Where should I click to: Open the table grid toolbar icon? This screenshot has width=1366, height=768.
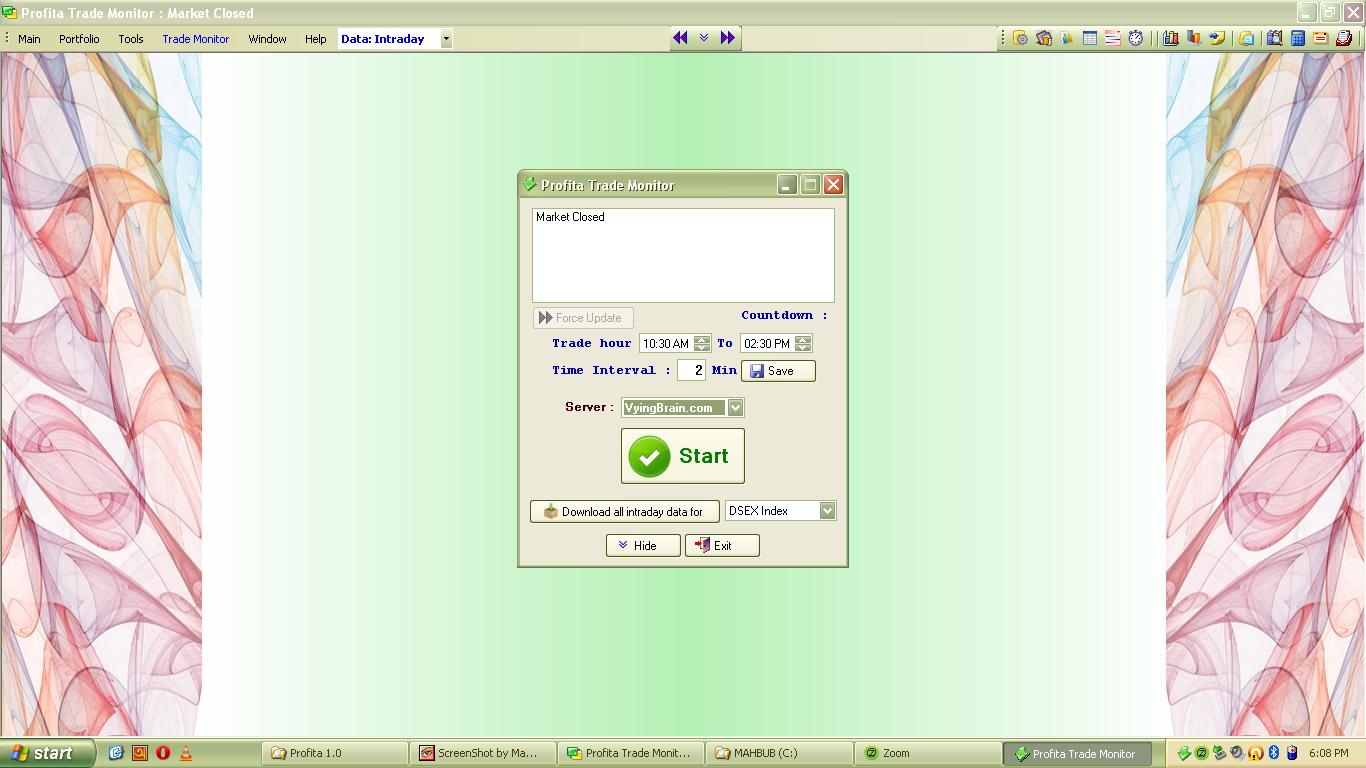(1090, 38)
